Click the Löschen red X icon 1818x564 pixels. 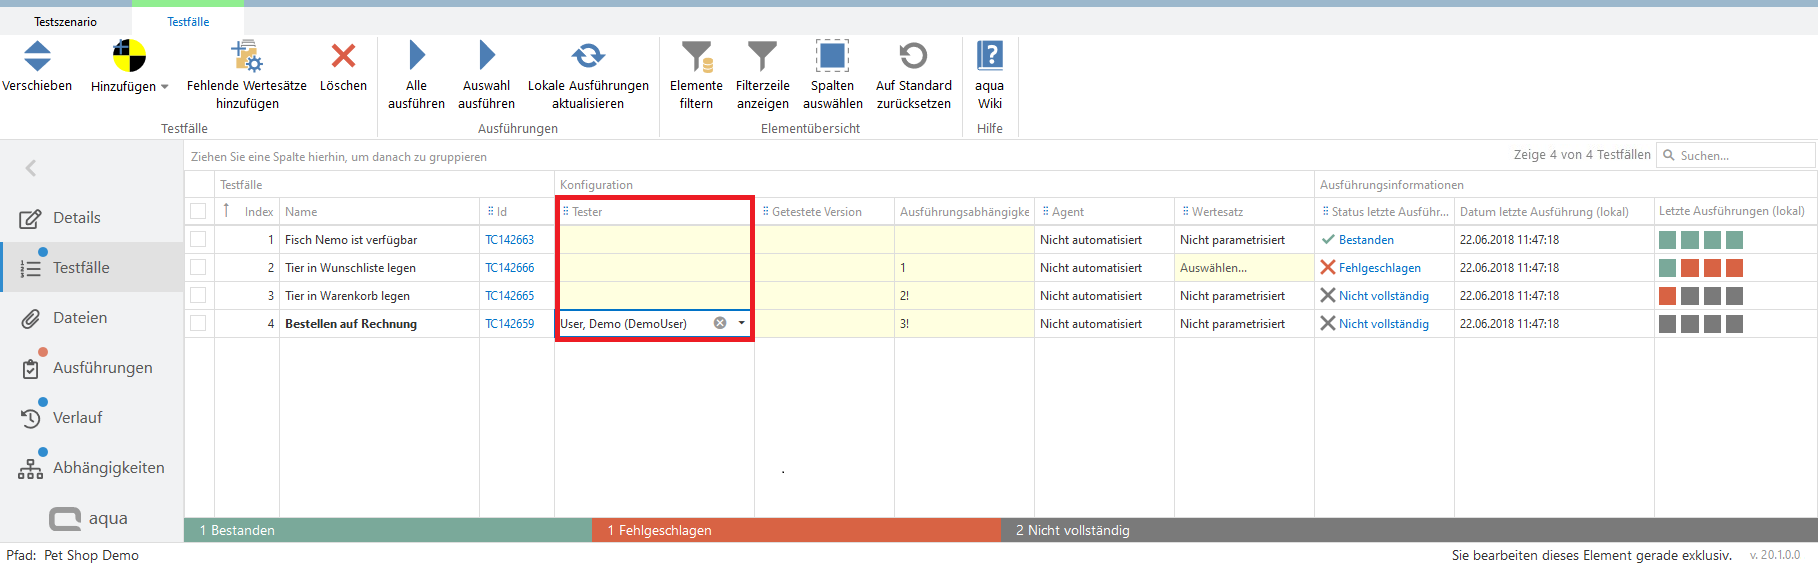(x=343, y=56)
